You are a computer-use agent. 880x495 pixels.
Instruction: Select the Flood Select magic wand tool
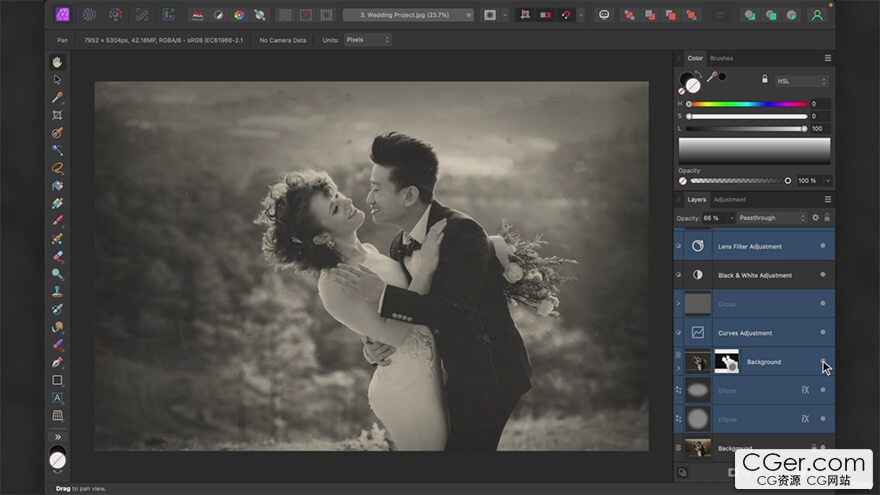57,150
